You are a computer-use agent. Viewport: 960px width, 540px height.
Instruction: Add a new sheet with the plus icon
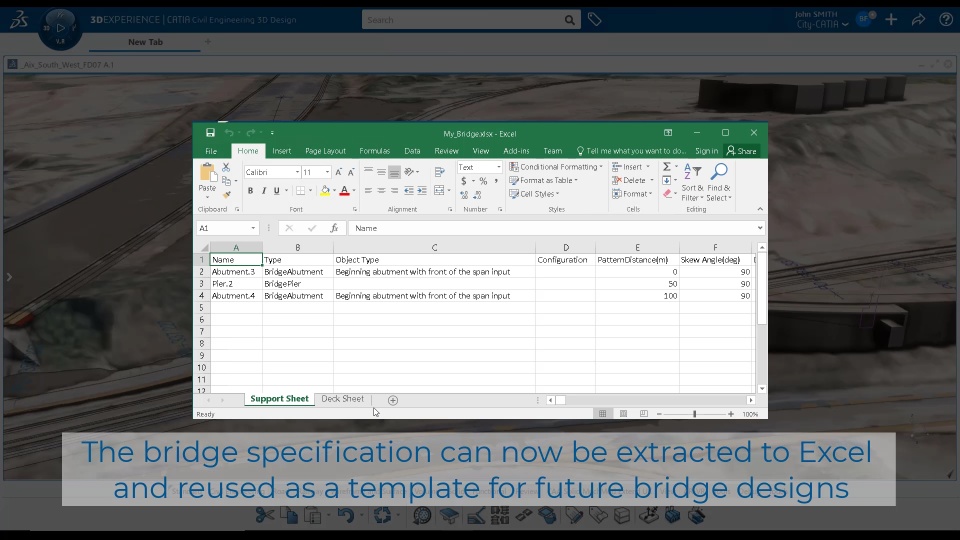point(393,400)
